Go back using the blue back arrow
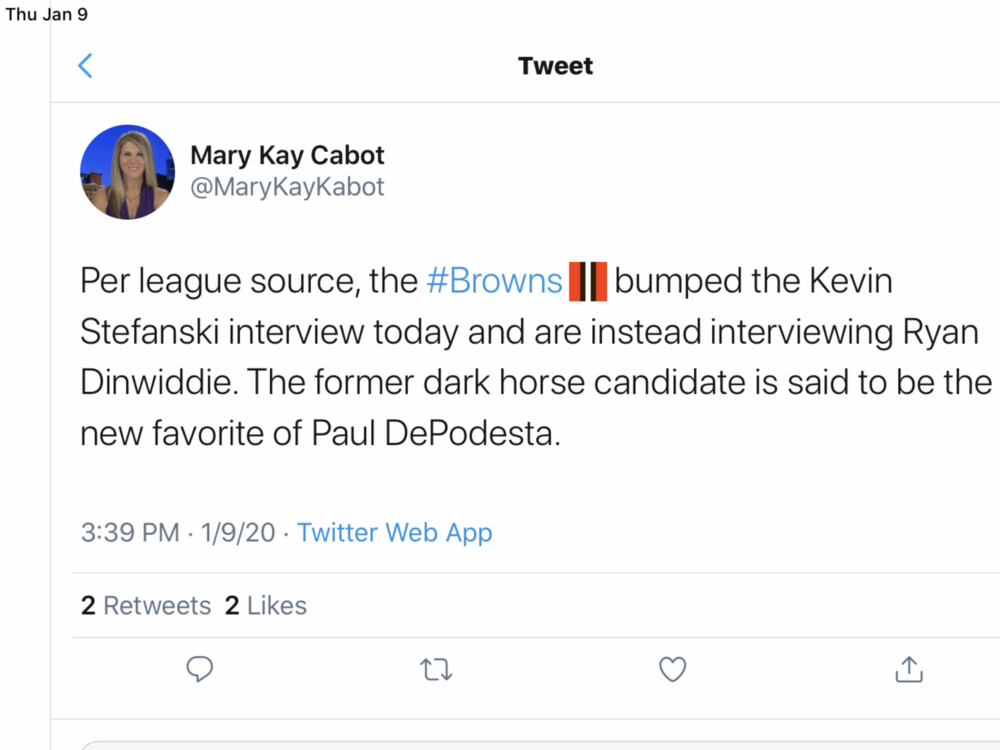Image resolution: width=1000 pixels, height=750 pixels. click(x=85, y=66)
